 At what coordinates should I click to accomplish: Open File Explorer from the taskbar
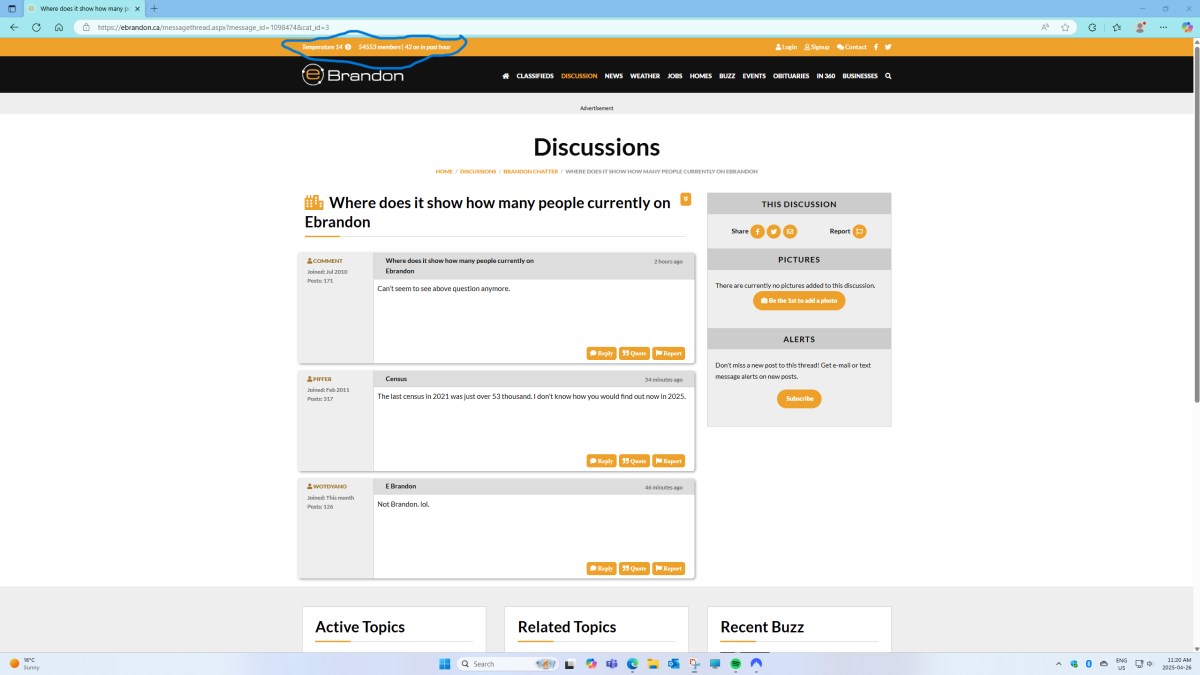pyautogui.click(x=652, y=664)
